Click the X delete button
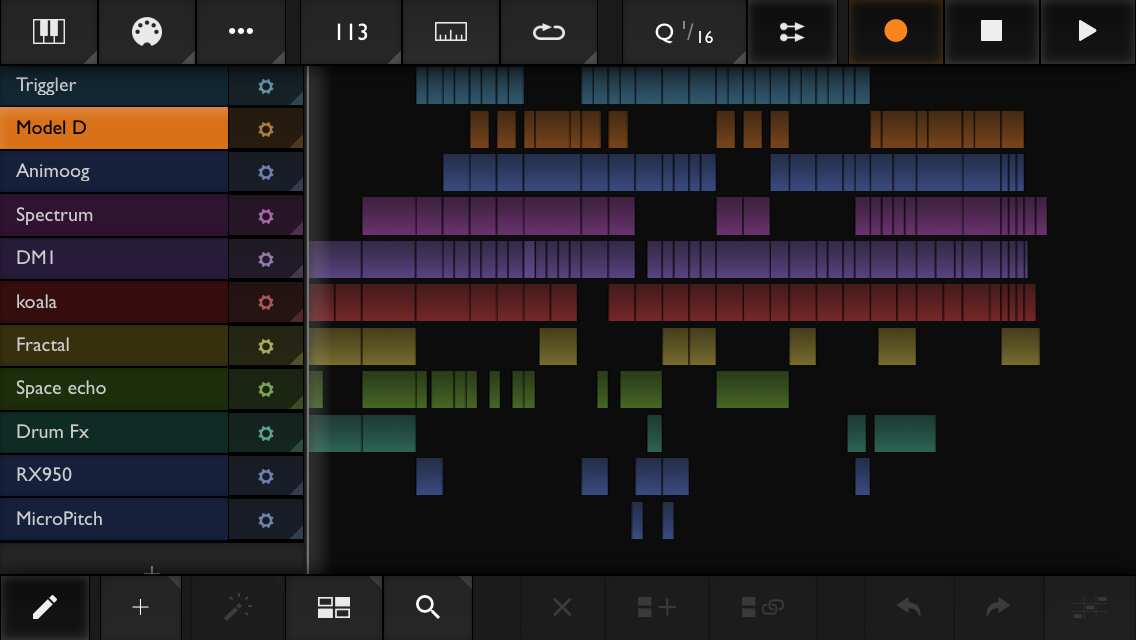Viewport: 1136px width, 640px height. tap(562, 607)
